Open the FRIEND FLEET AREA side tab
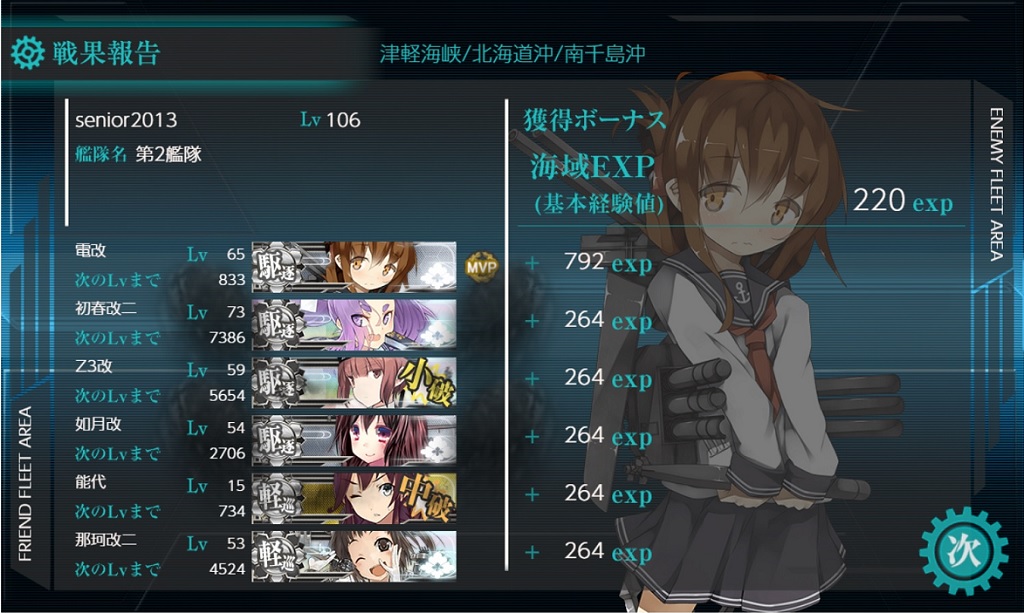 click(x=25, y=483)
